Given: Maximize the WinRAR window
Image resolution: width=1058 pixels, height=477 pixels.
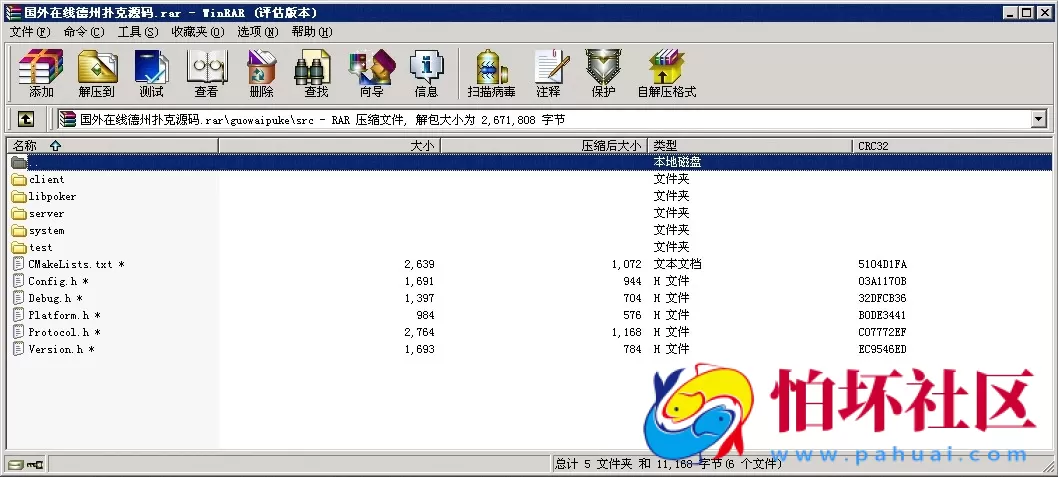Looking at the screenshot, I should point(1026,13).
